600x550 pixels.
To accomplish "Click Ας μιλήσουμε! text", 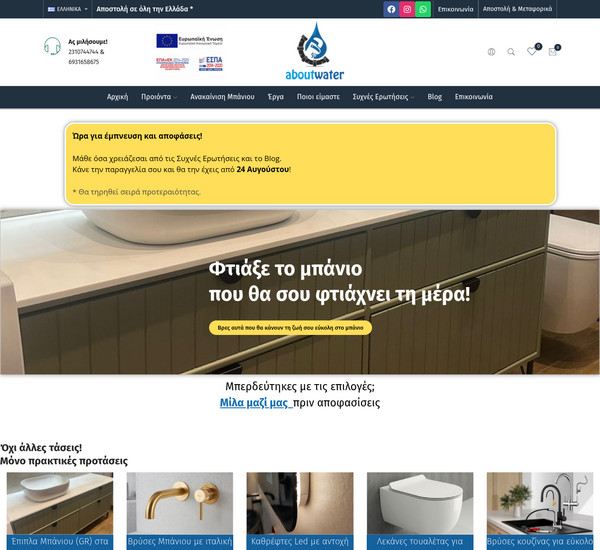I will pyautogui.click(x=88, y=42).
